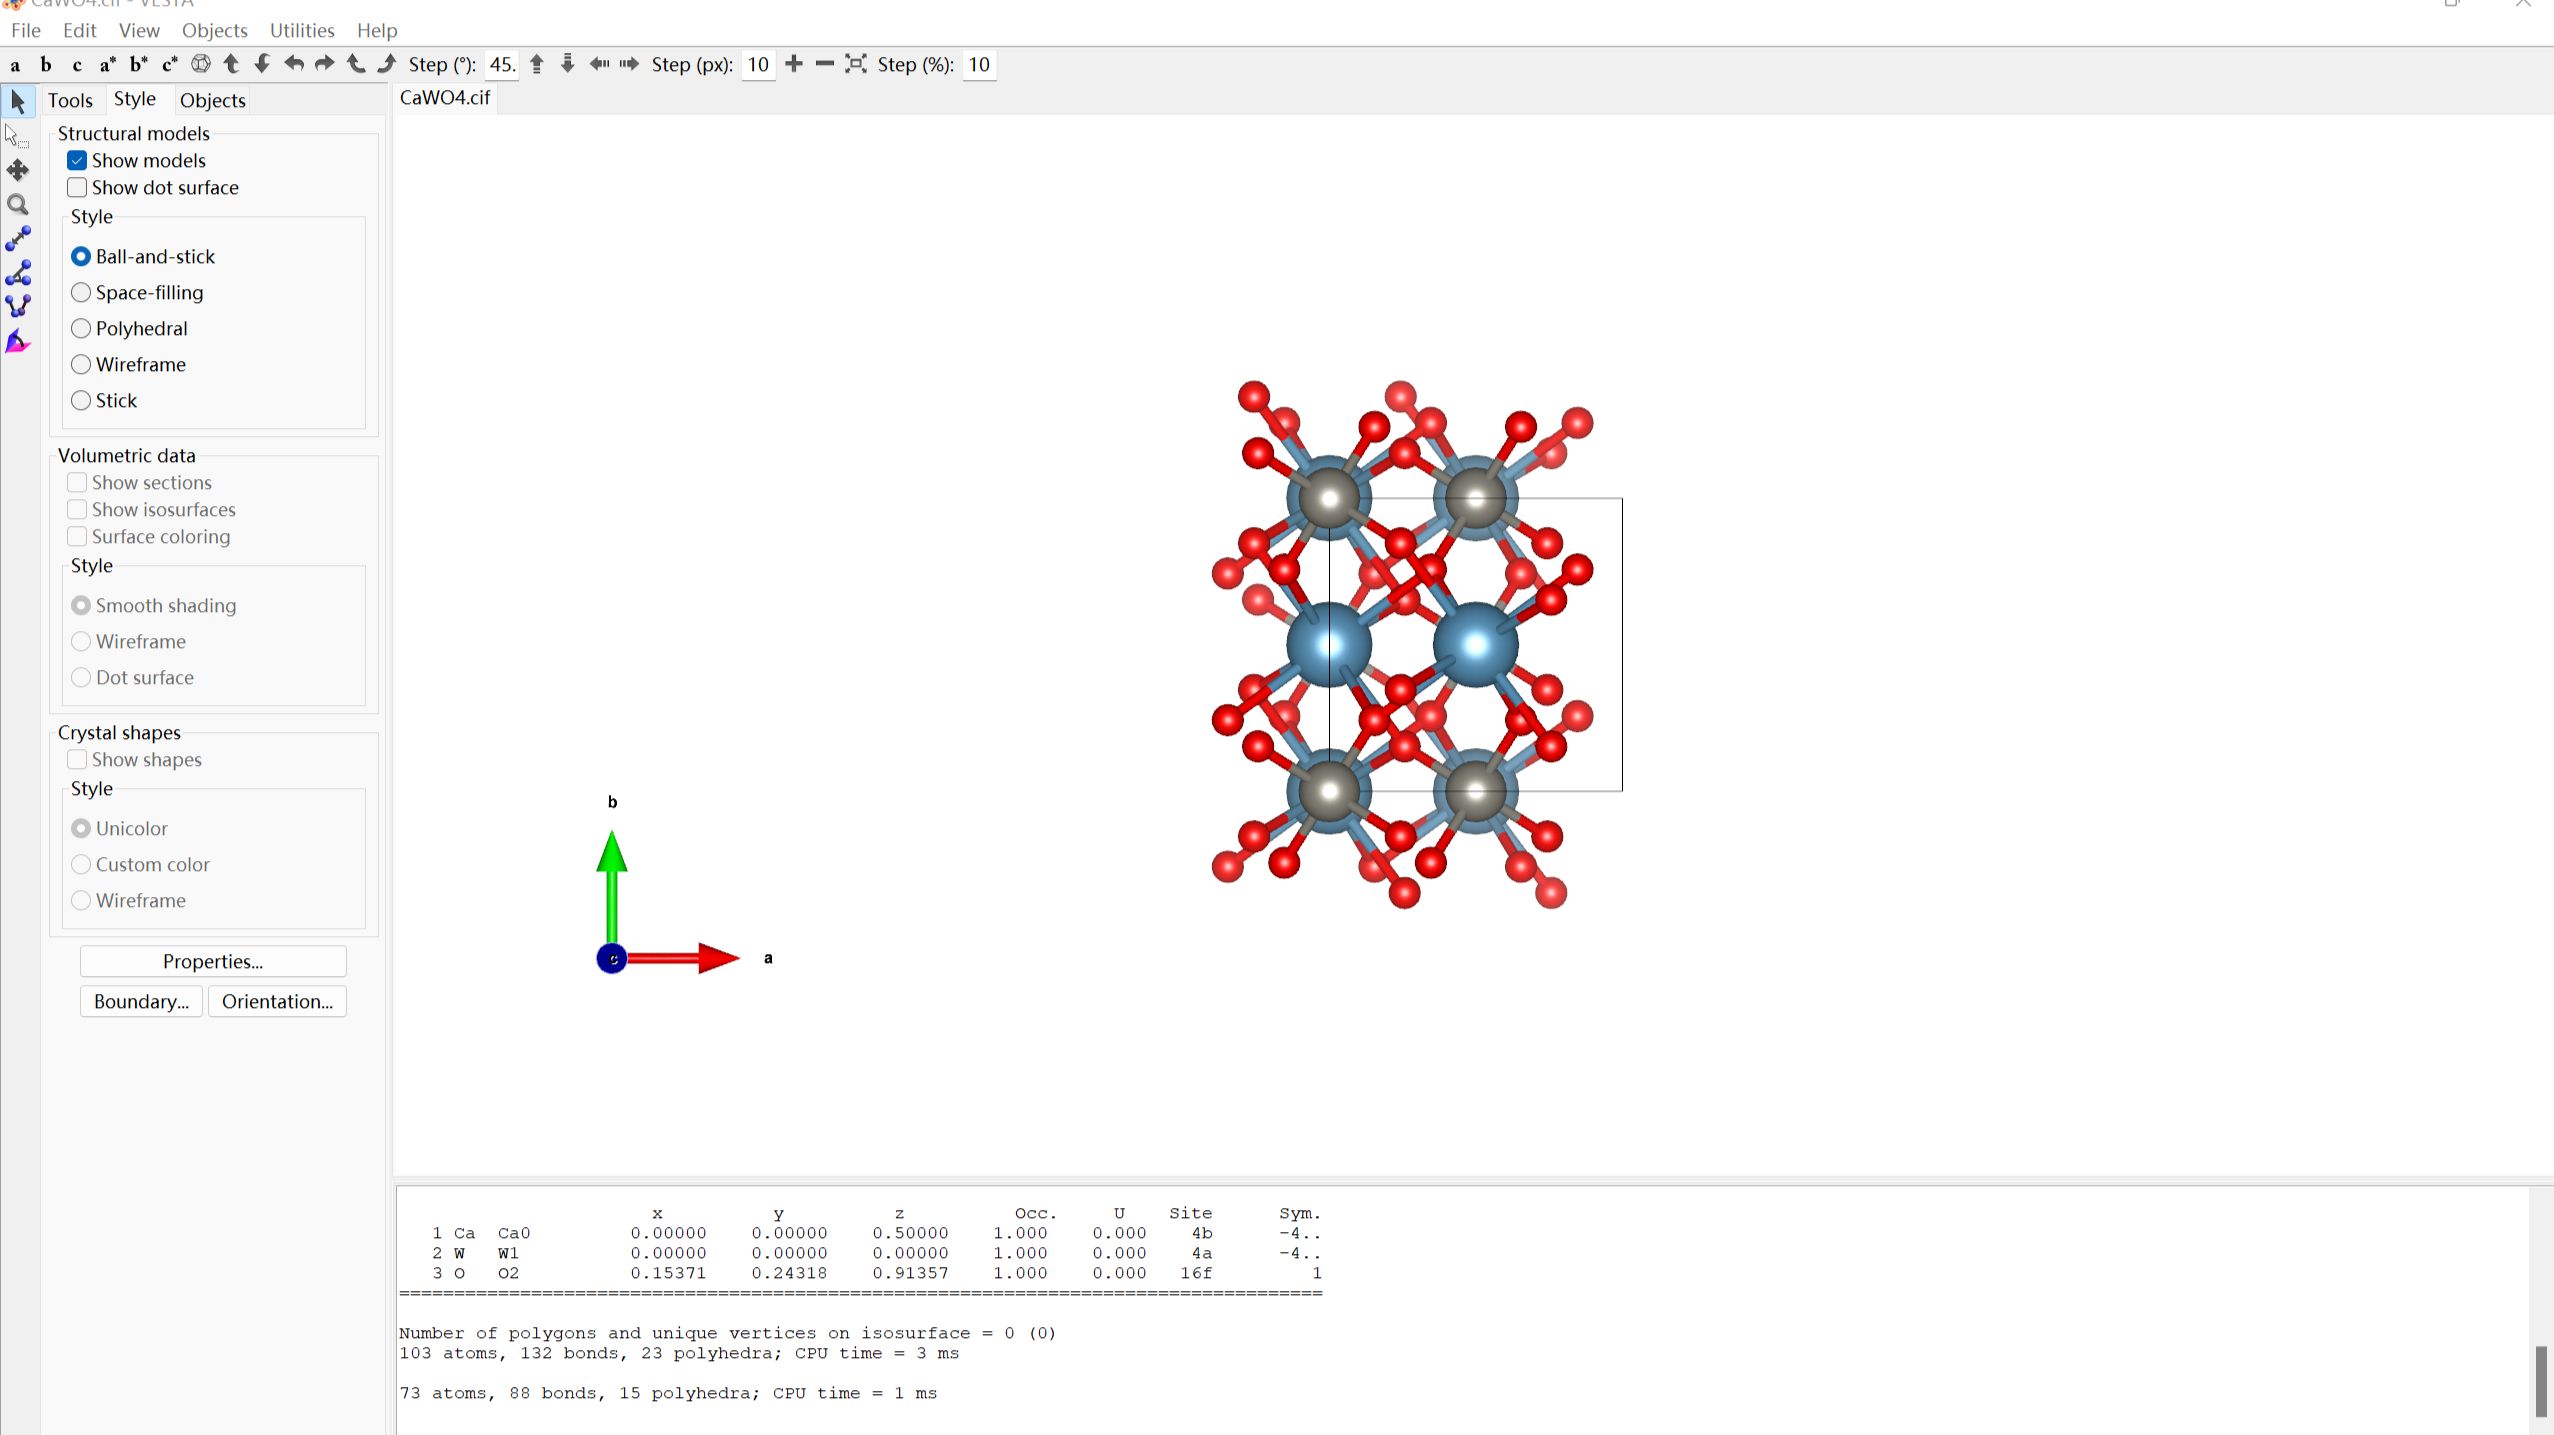Activate the magnify zoom tool
2554x1435 pixels.
point(18,205)
